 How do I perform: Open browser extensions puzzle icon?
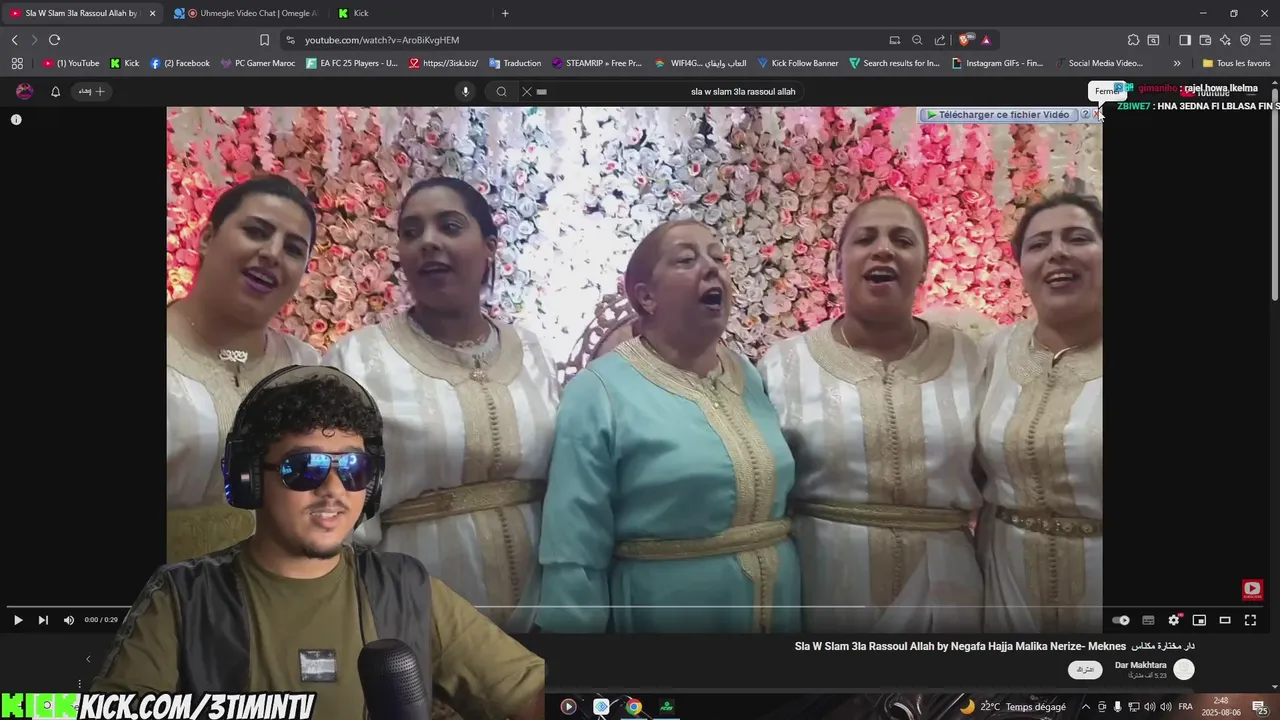(x=1133, y=40)
